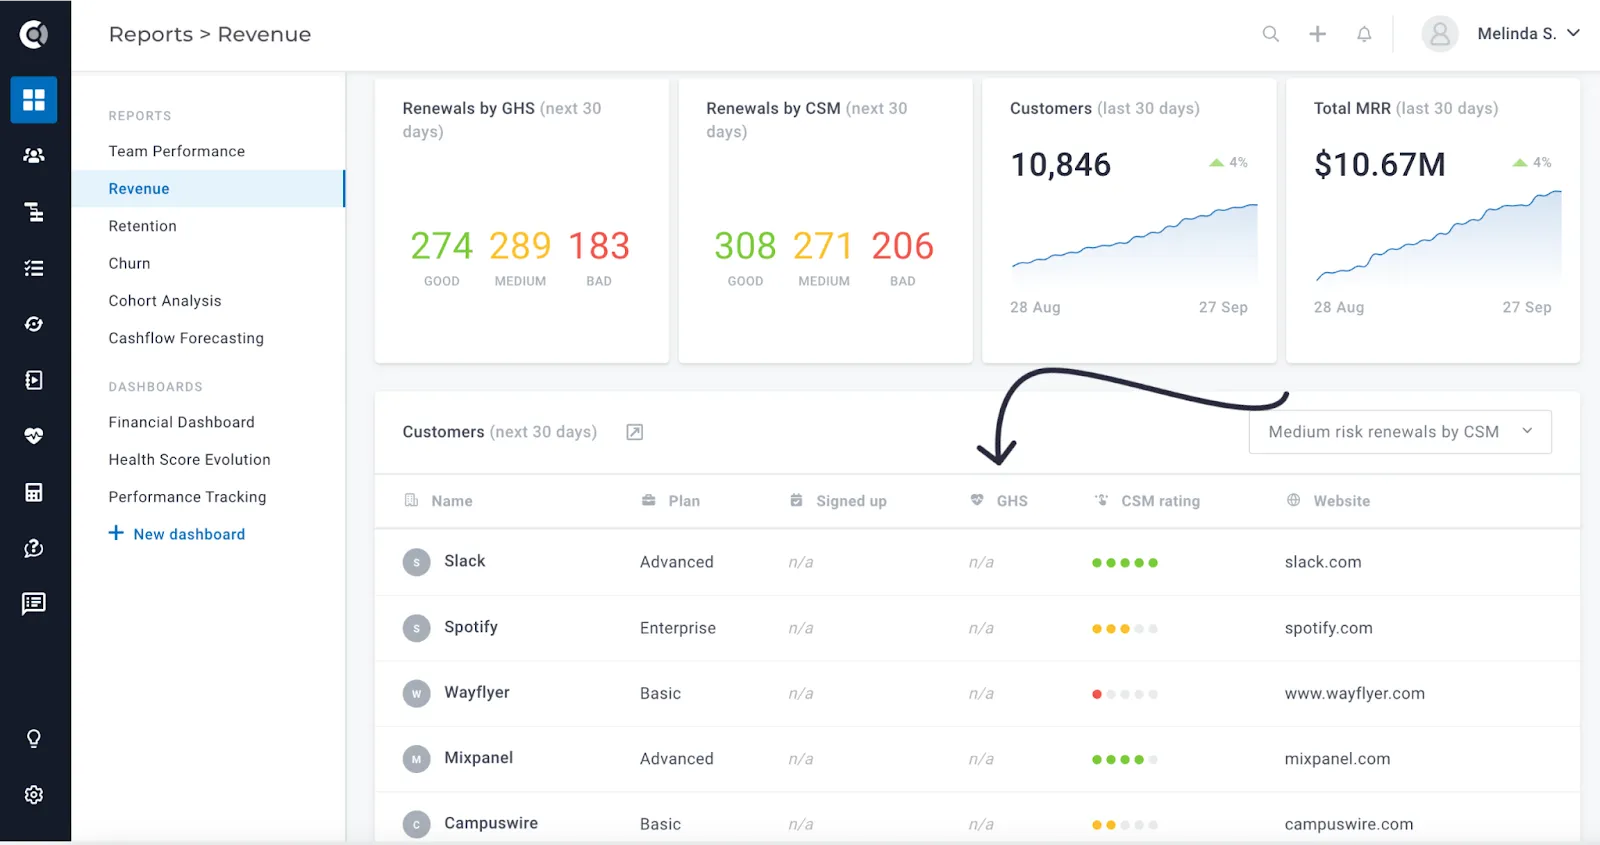Click the heart health score sidebar icon
This screenshot has width=1600, height=845.
pos(34,436)
